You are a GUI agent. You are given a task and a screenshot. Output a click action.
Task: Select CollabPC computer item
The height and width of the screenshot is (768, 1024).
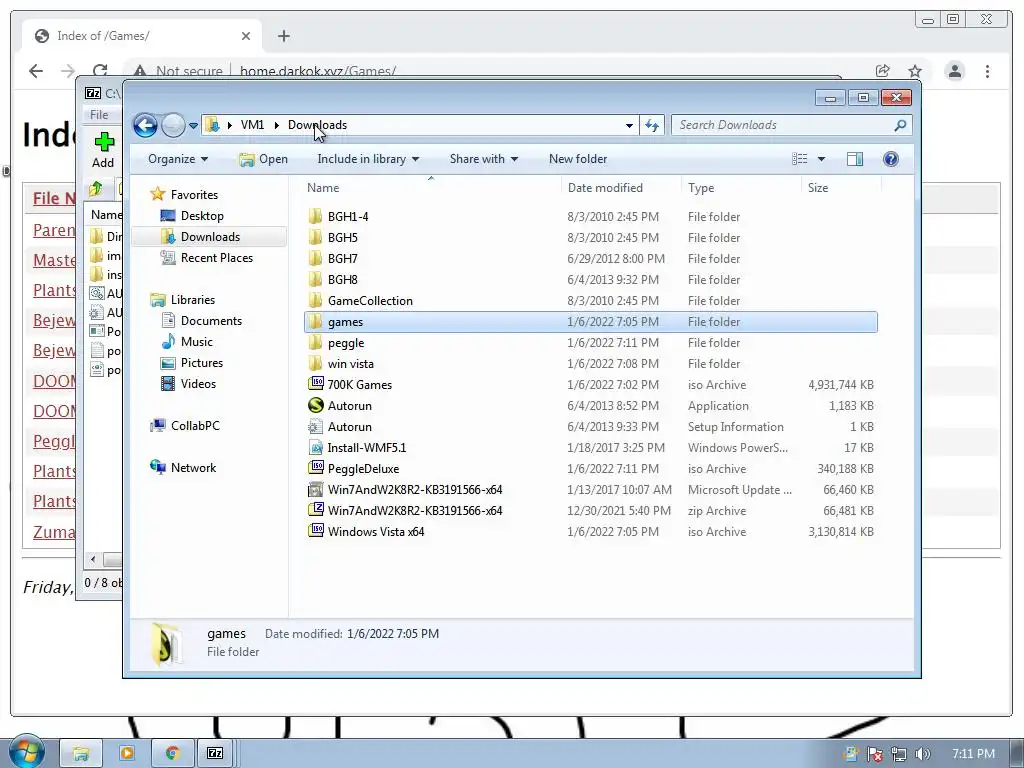pos(185,426)
